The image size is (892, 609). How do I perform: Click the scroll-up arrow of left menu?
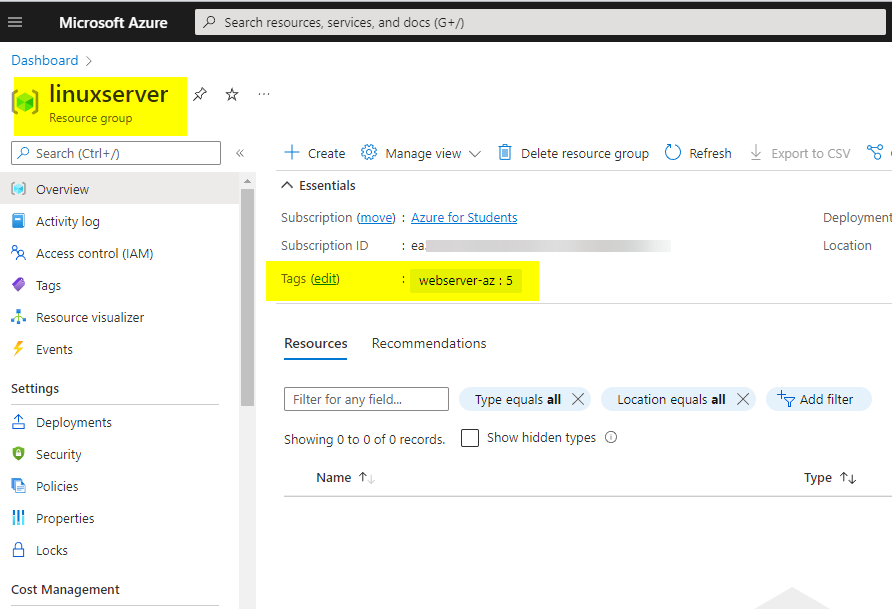(x=247, y=181)
